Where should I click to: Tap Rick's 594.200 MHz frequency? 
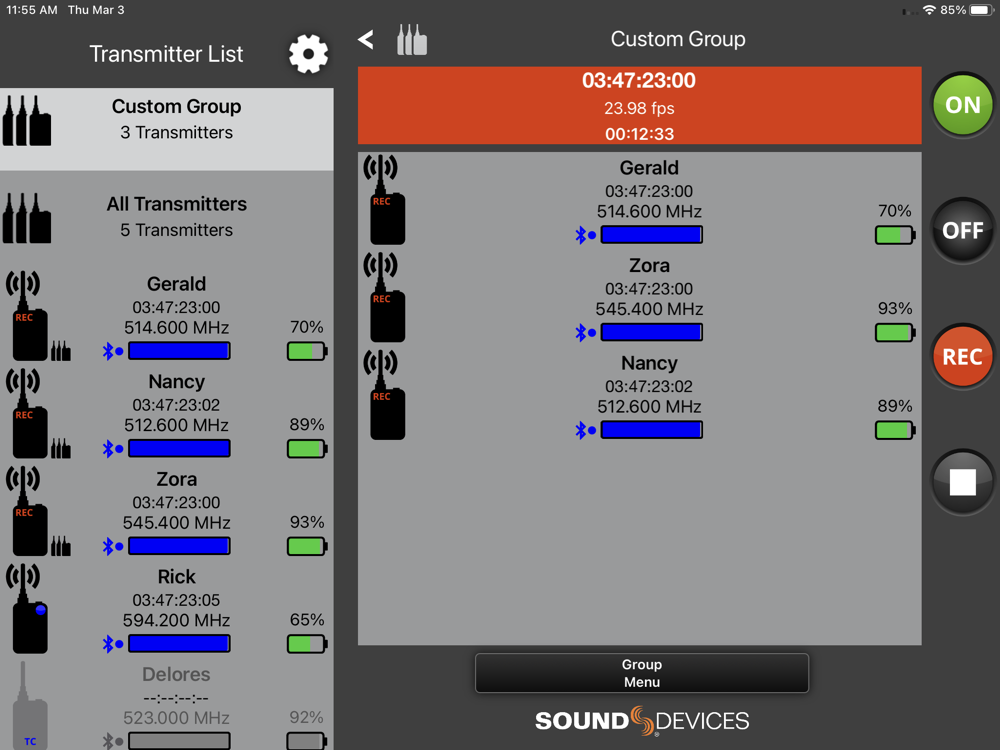tap(177, 621)
